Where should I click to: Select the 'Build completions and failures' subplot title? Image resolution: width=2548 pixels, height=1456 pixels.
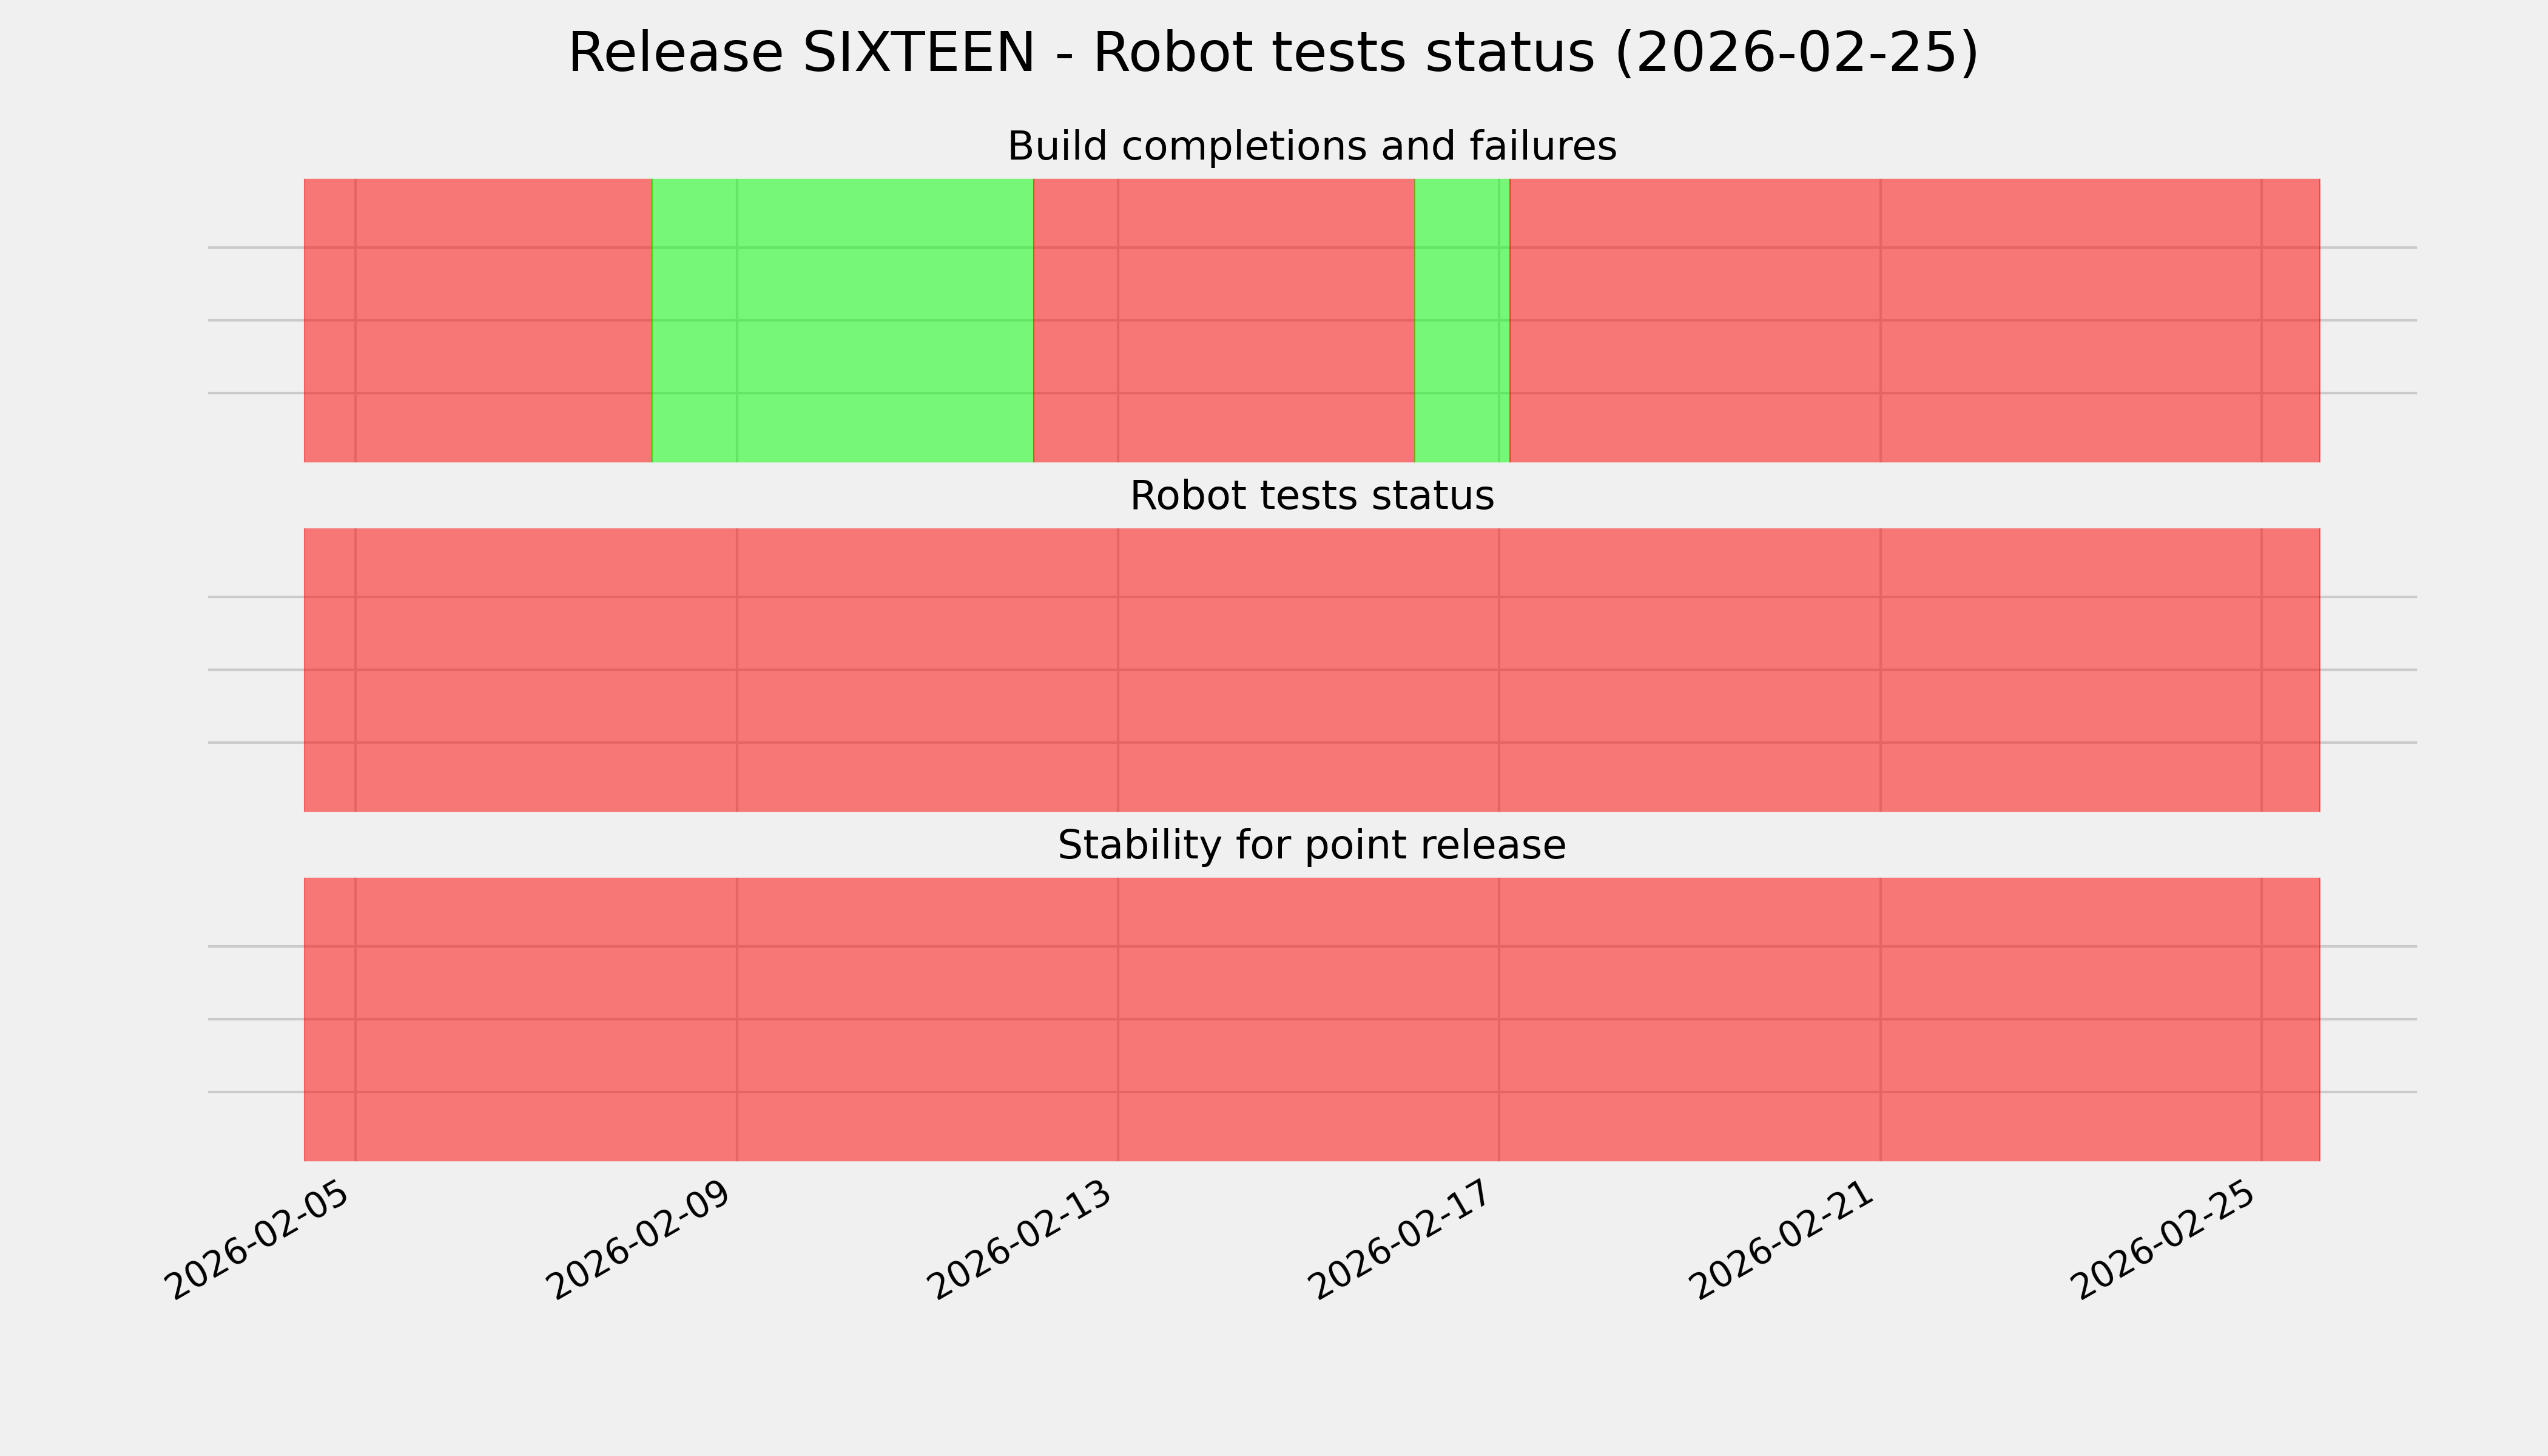(x=1311, y=147)
